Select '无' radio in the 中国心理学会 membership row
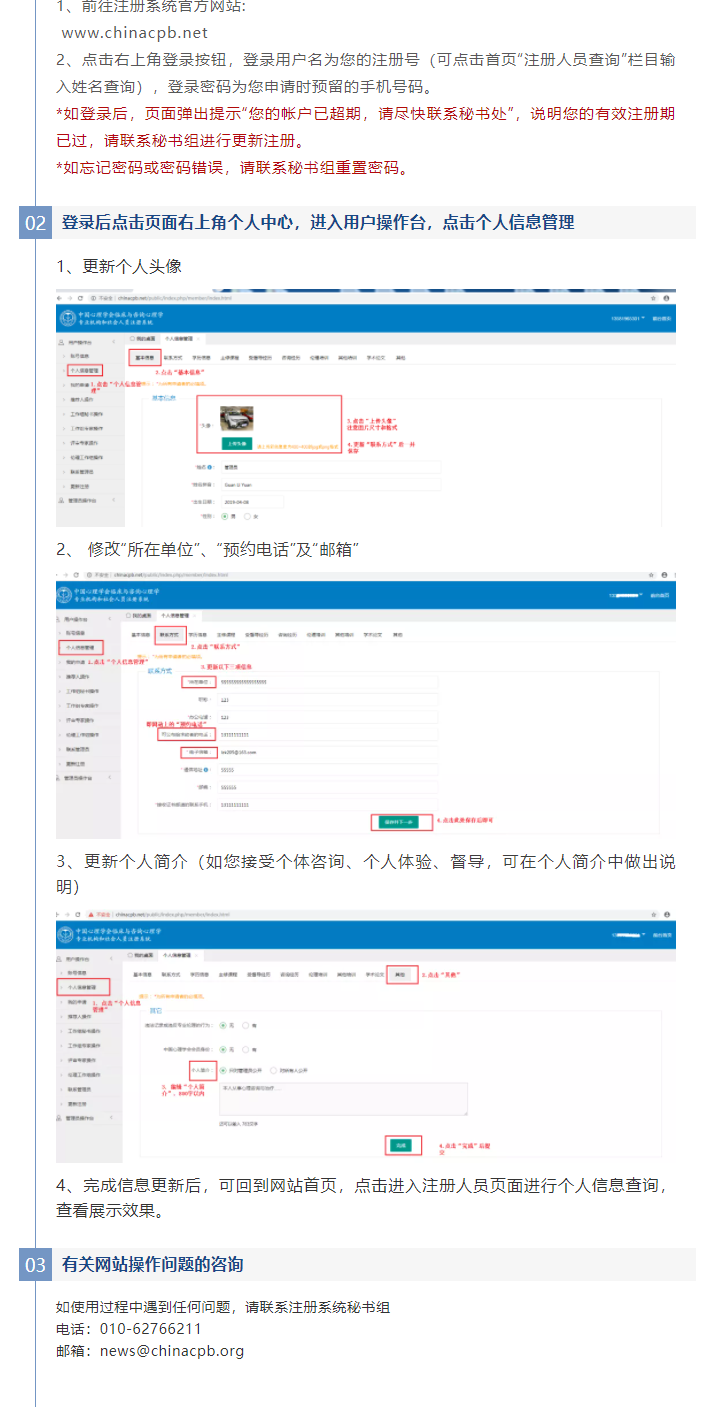 click(x=223, y=1048)
